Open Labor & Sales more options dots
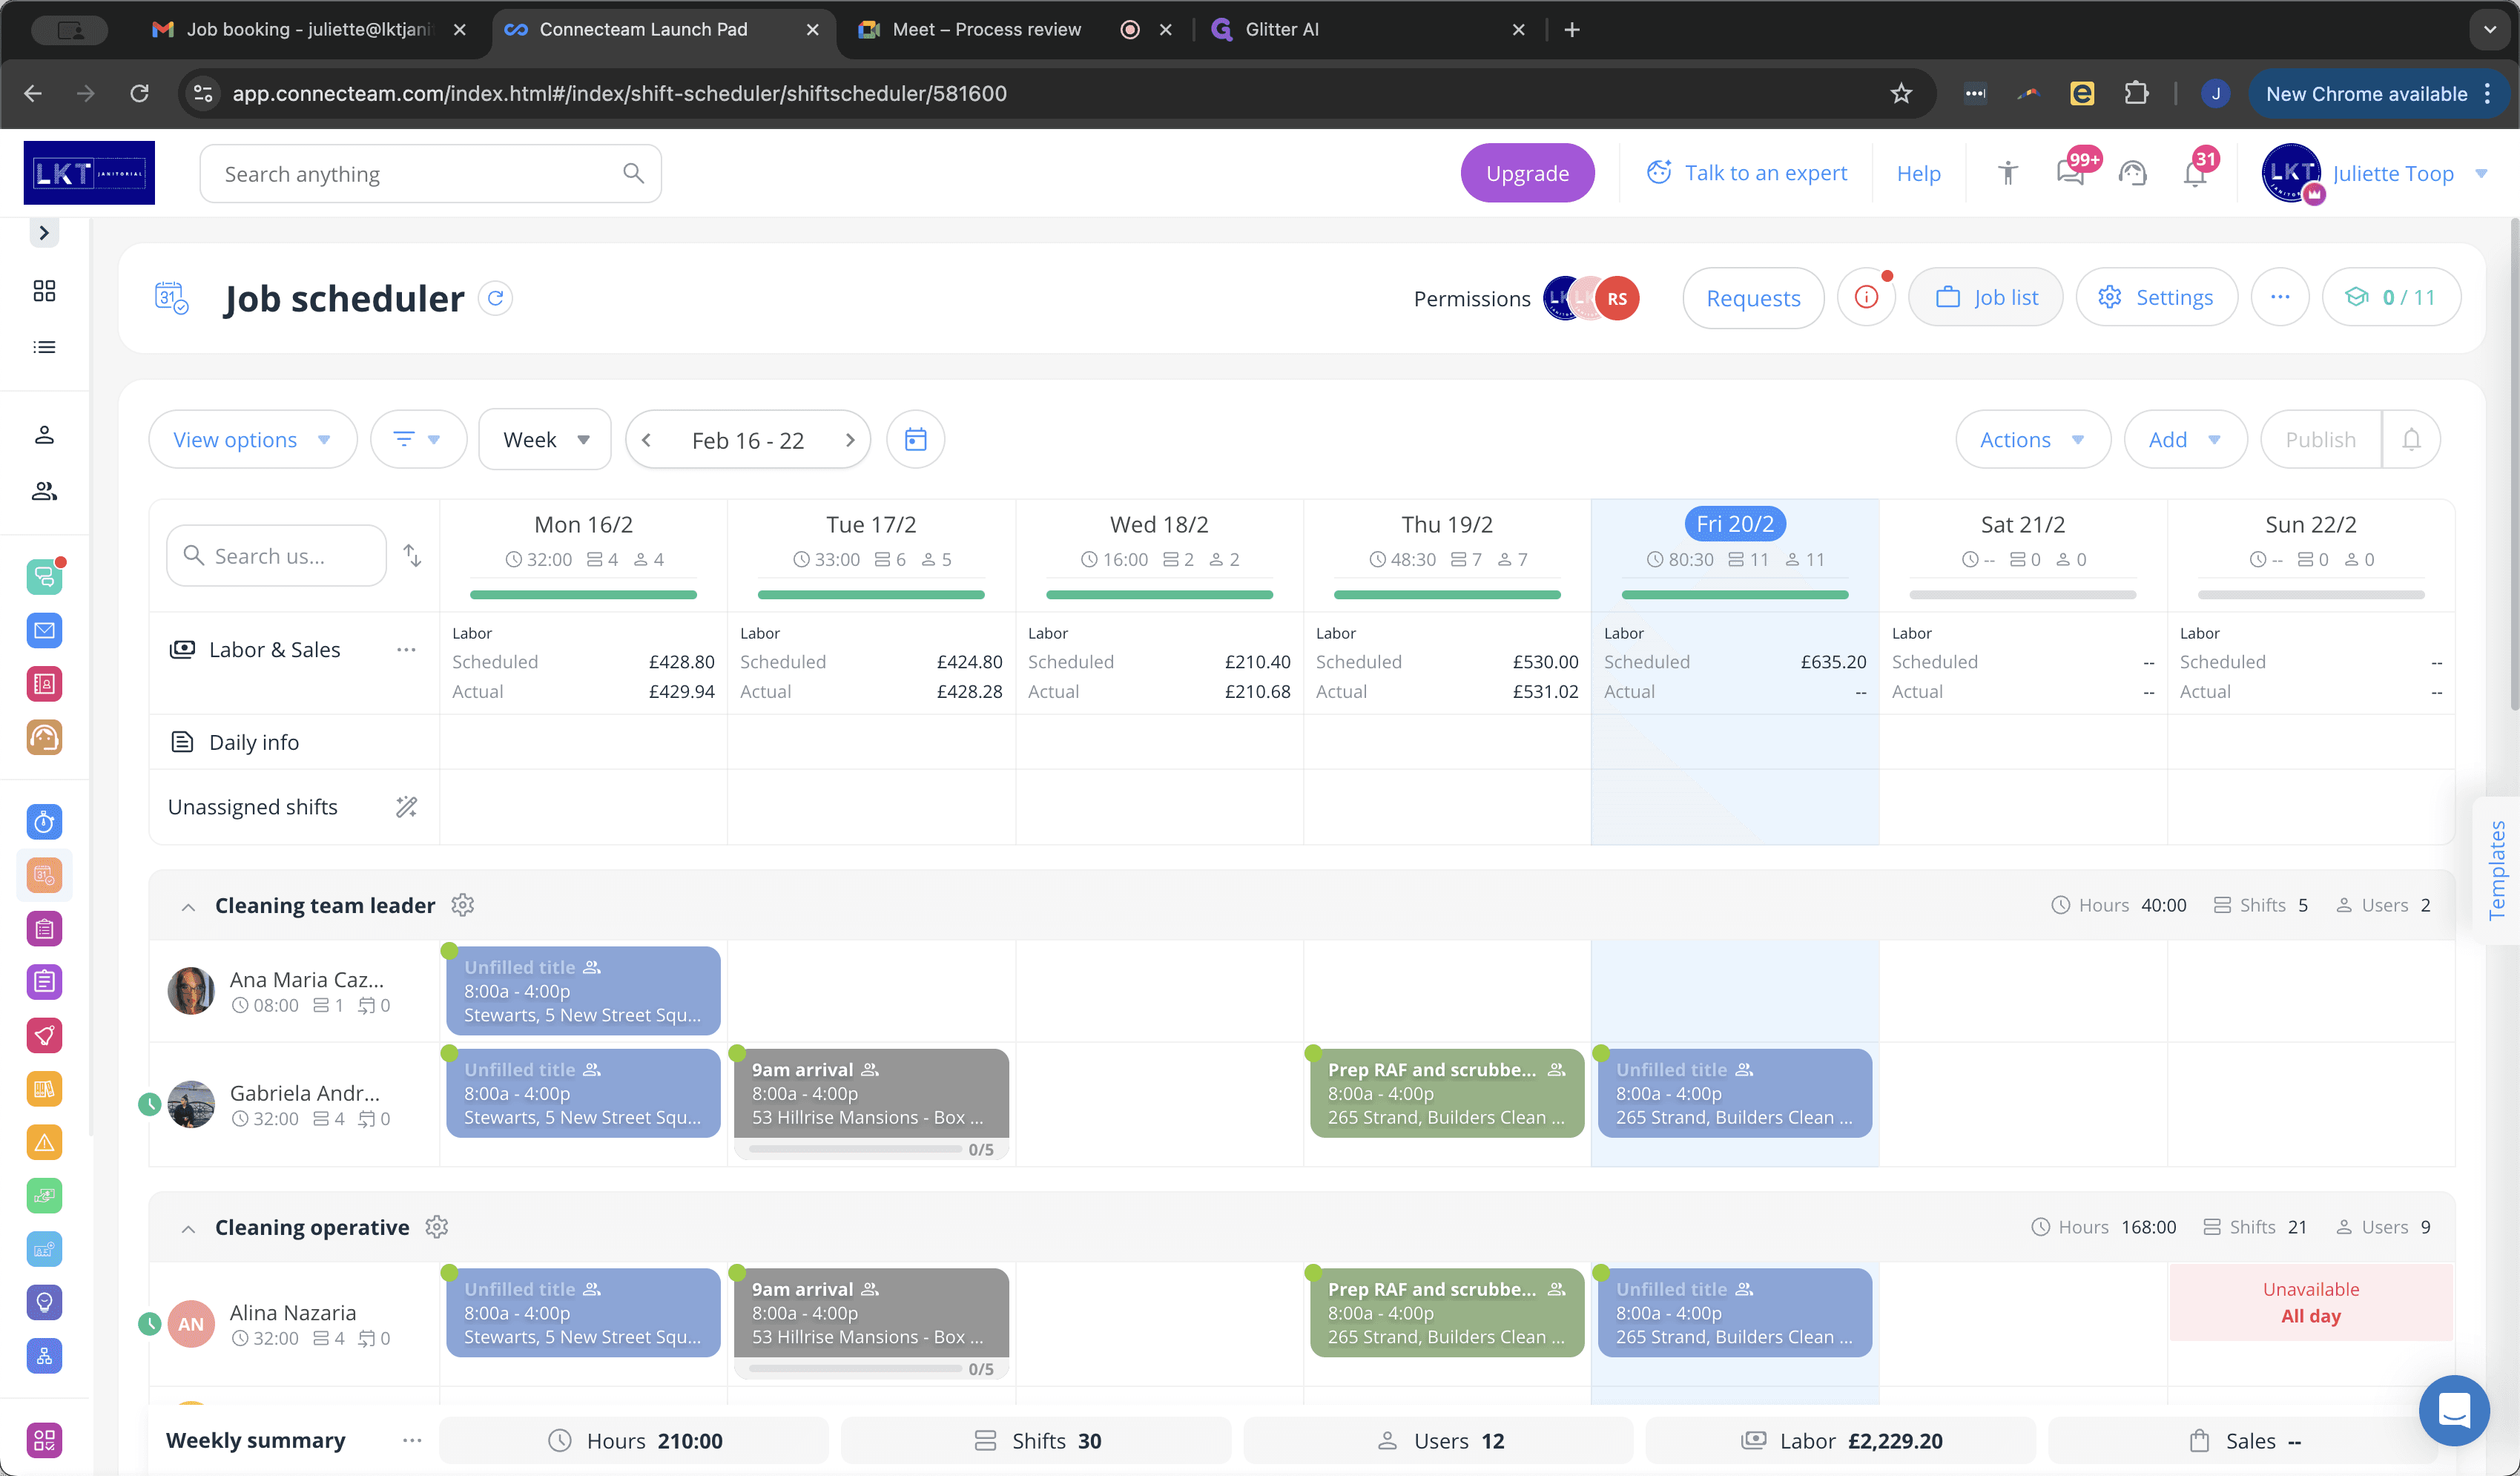The image size is (2520, 1476). click(406, 650)
